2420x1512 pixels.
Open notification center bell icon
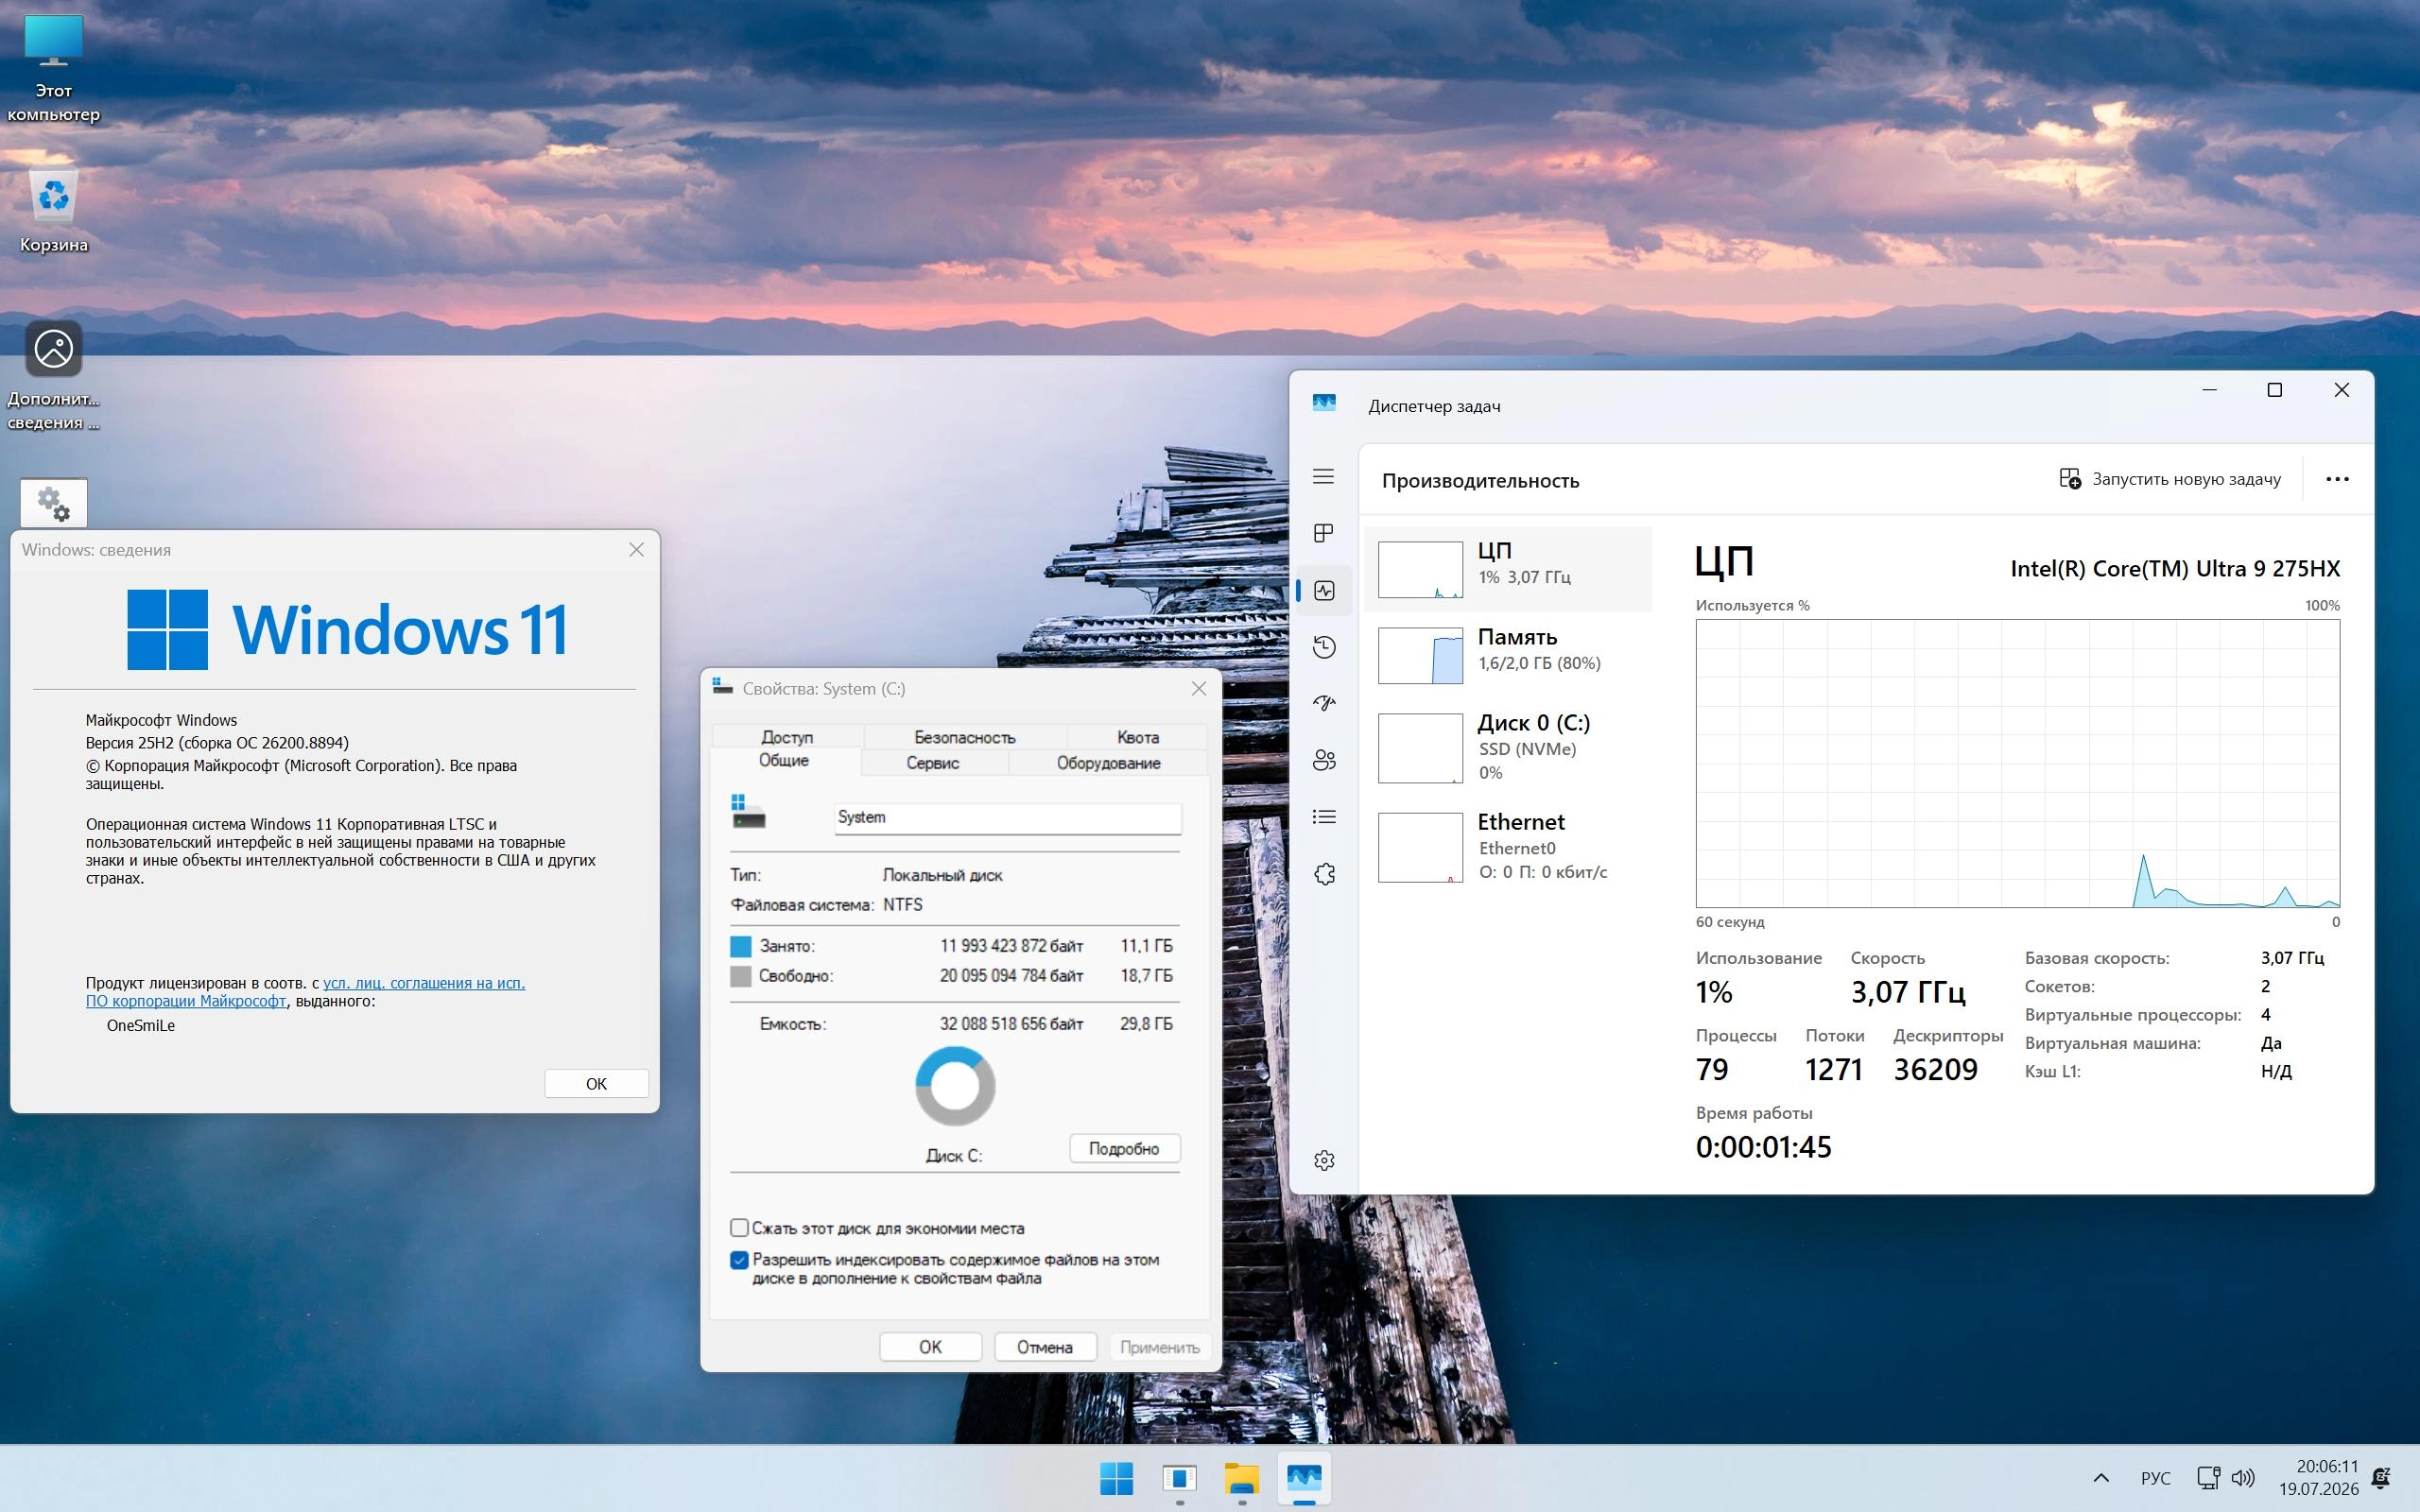tap(2382, 1478)
